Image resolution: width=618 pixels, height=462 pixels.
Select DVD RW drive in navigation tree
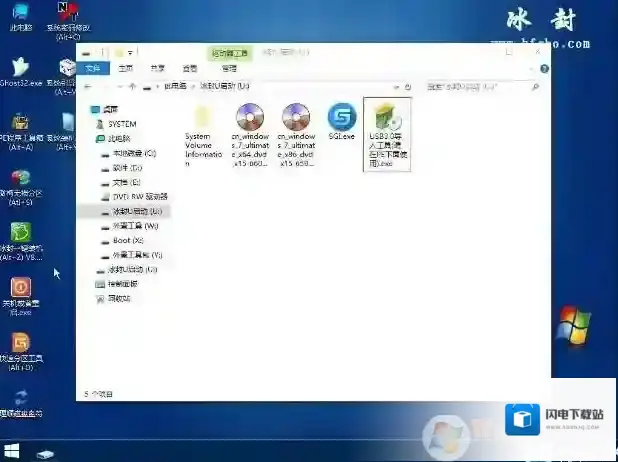(x=139, y=197)
